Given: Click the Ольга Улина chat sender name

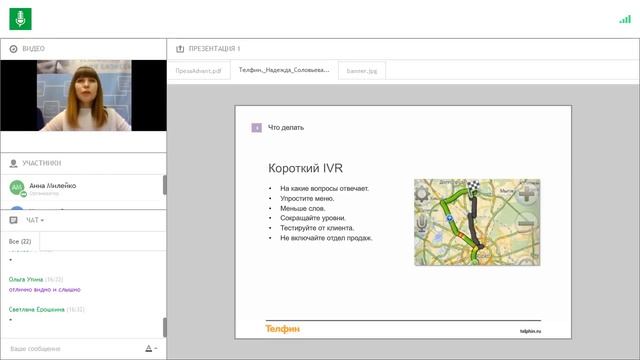Looking at the screenshot, I should (x=26, y=280).
